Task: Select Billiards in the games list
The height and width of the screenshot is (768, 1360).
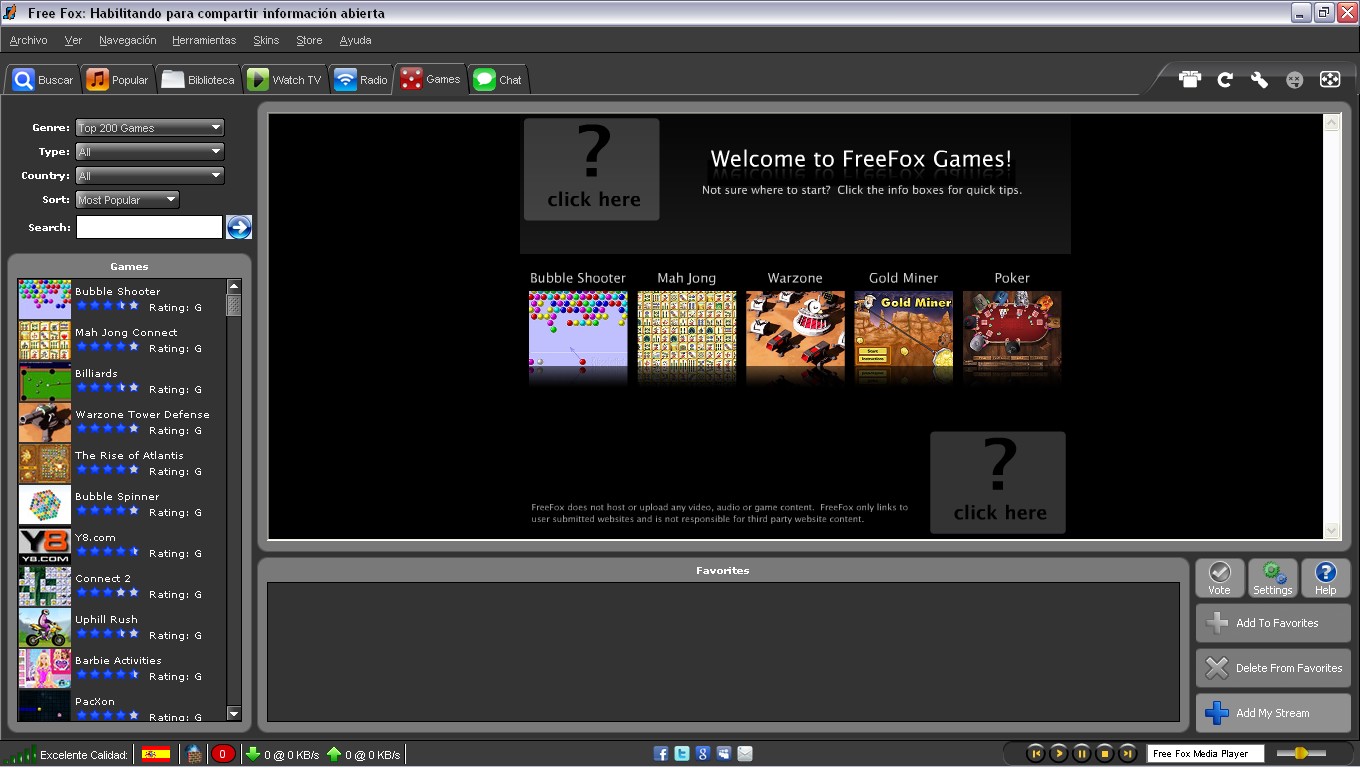Action: click(x=122, y=382)
